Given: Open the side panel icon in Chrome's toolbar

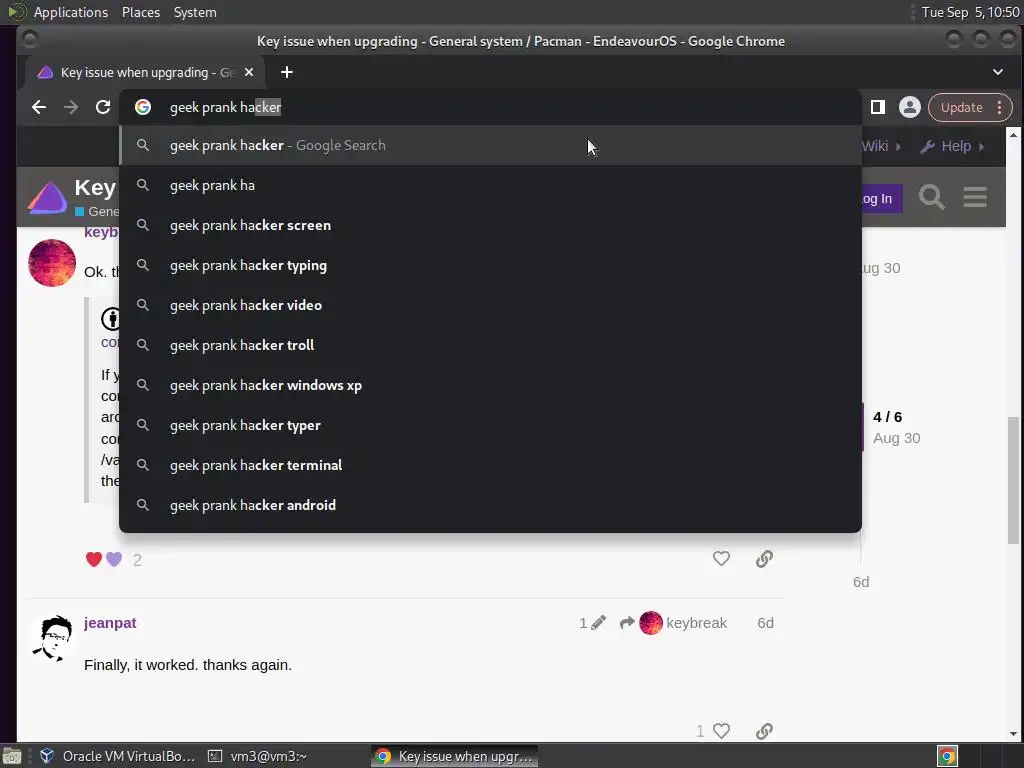Looking at the screenshot, I should point(878,107).
